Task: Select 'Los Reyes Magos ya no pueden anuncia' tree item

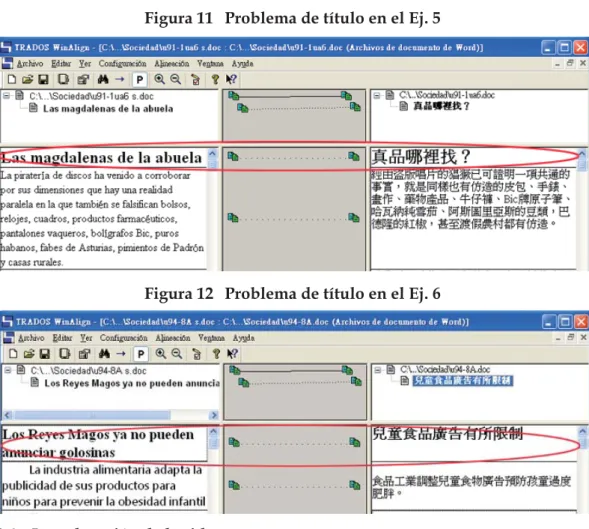Action: click(x=132, y=383)
